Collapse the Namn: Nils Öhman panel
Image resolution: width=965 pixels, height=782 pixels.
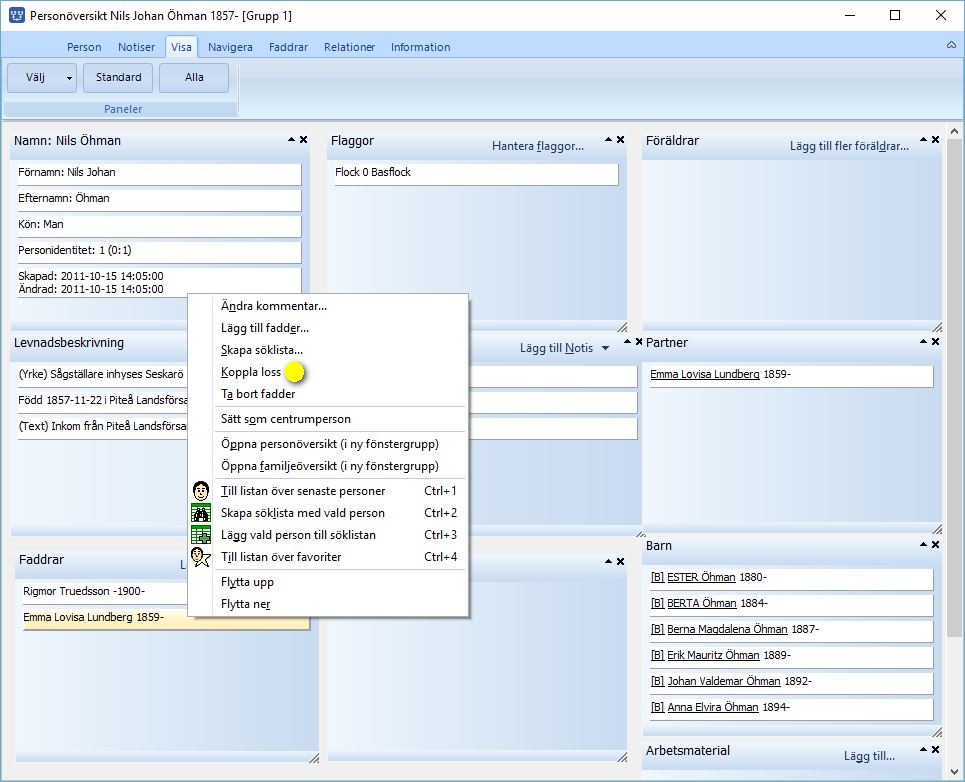pos(292,140)
